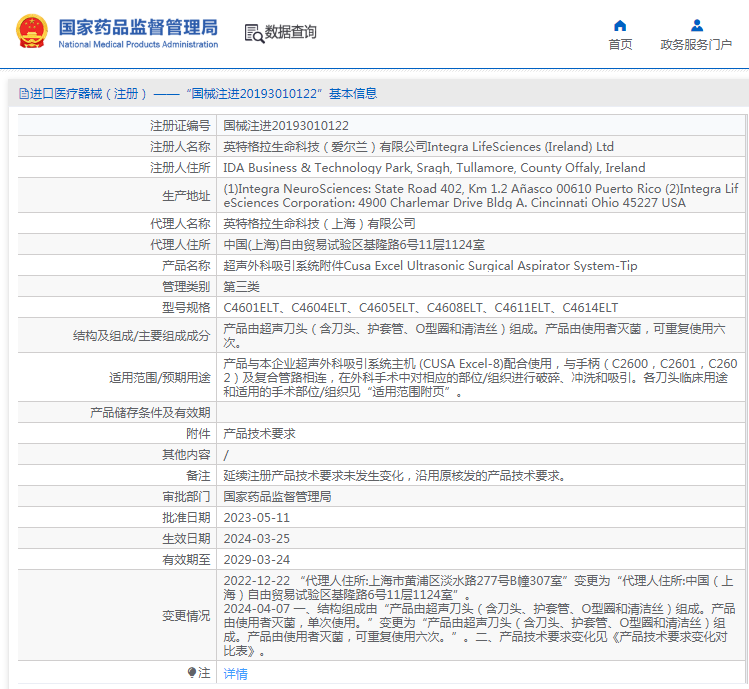The height and width of the screenshot is (689, 749).
Task: Click the 有效期至 row label
Action: (186, 560)
